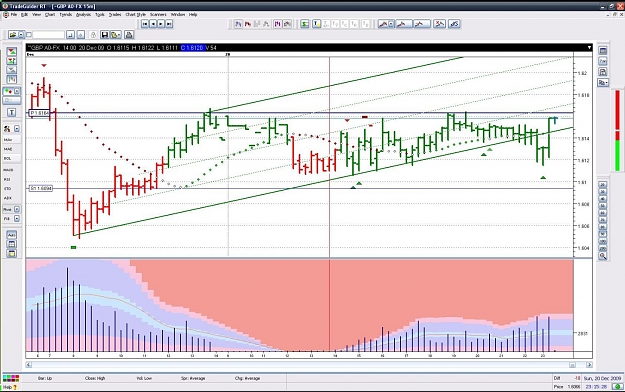Viewport: 625px width, 392px height.
Task: Expand the FIB dropdown arrow
Action: tap(17, 219)
